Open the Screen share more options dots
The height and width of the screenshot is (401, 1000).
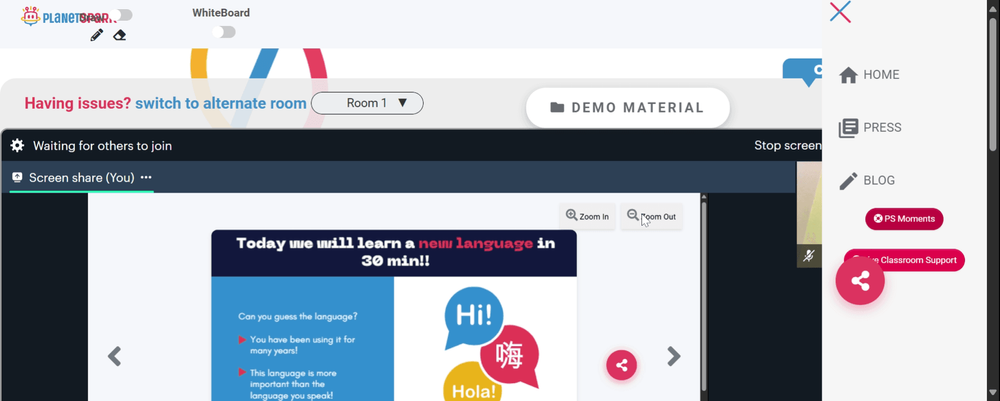pyautogui.click(x=146, y=178)
